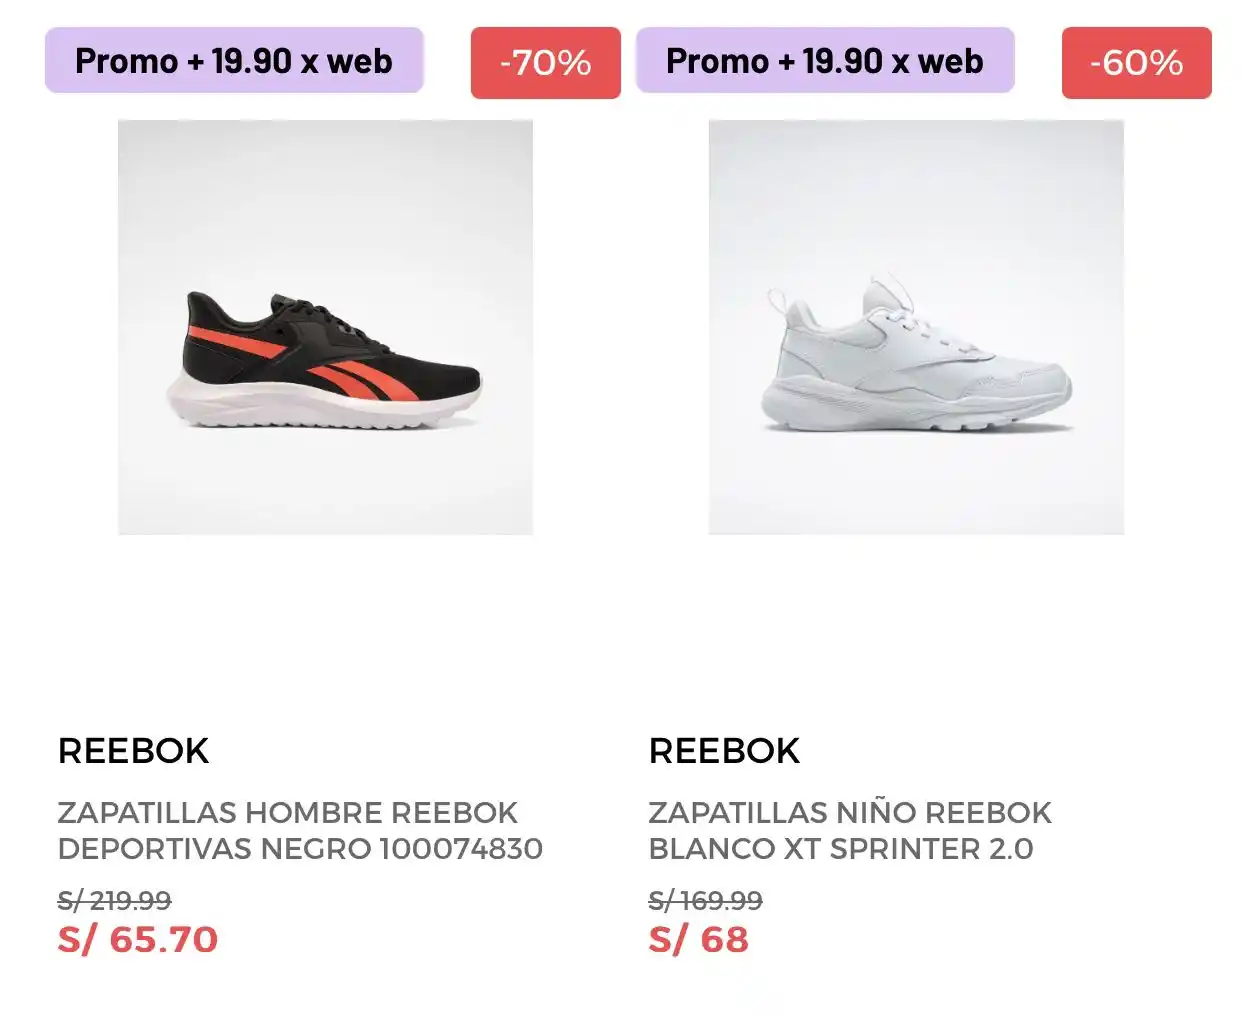Screen dimensions: 1242x1016
Task: Select the left Promo + 19.90 x web tag
Action: click(x=234, y=61)
